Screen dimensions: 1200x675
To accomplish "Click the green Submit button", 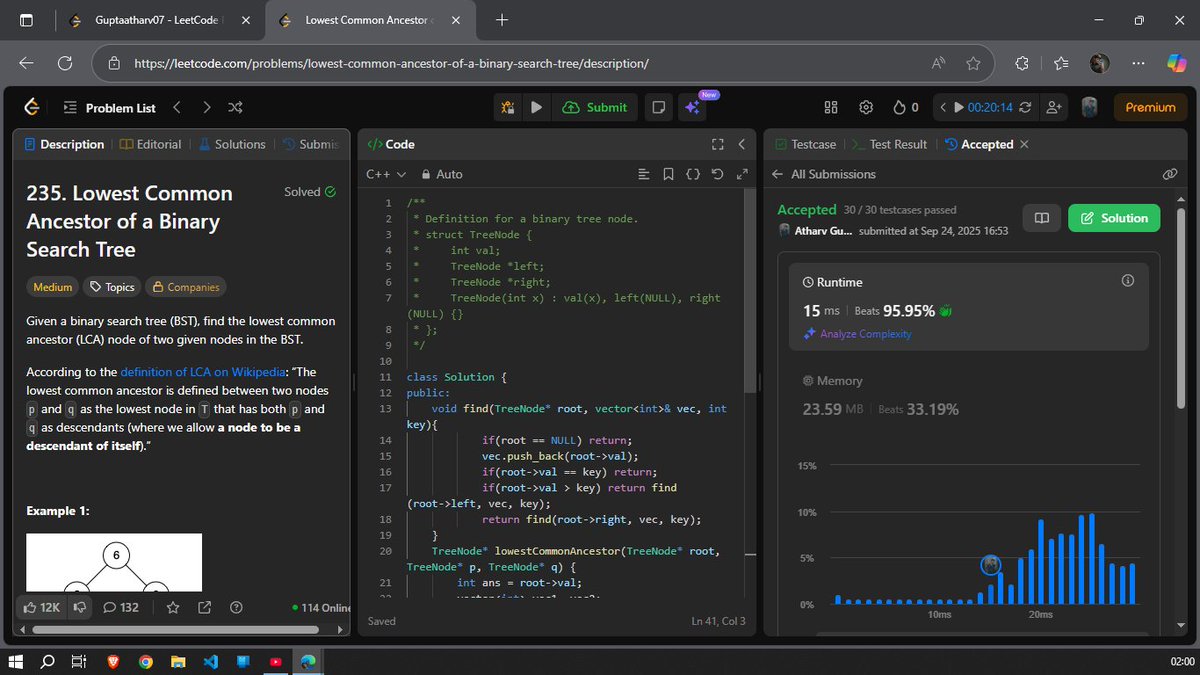I will (x=595, y=107).
